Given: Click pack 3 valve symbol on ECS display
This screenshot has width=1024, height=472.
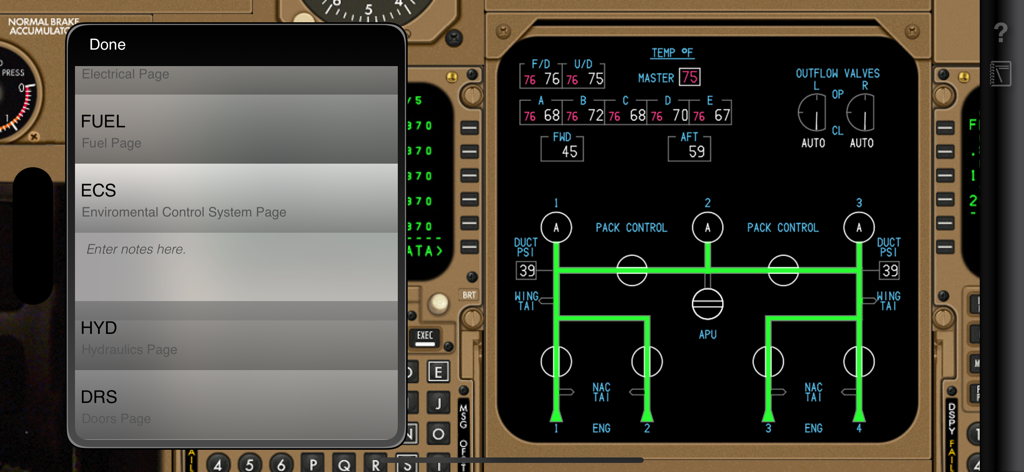Looking at the screenshot, I should click(859, 227).
